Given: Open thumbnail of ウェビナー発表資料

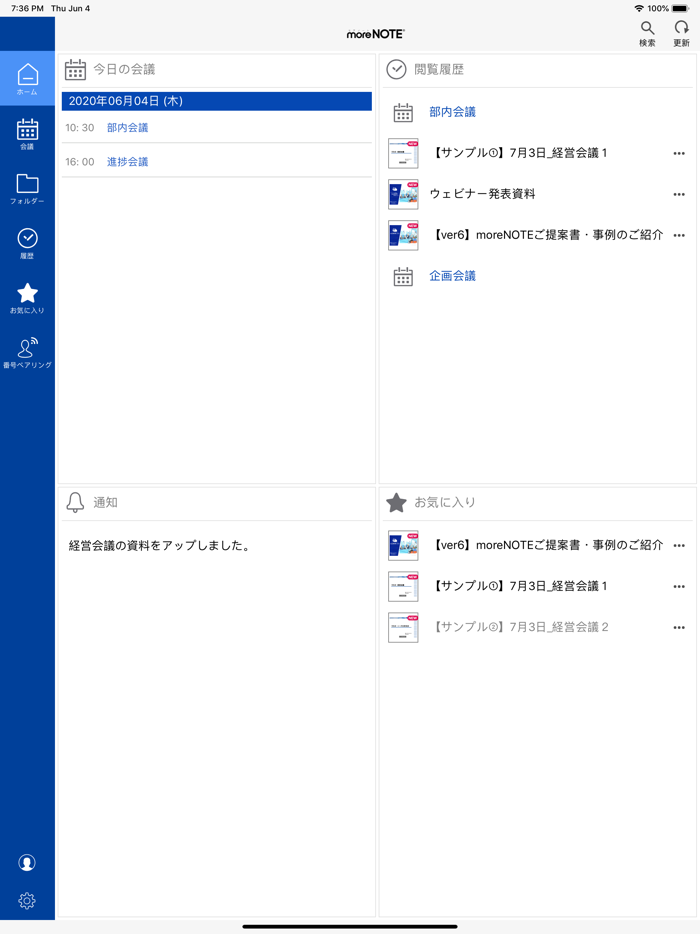Looking at the screenshot, I should click(403, 194).
